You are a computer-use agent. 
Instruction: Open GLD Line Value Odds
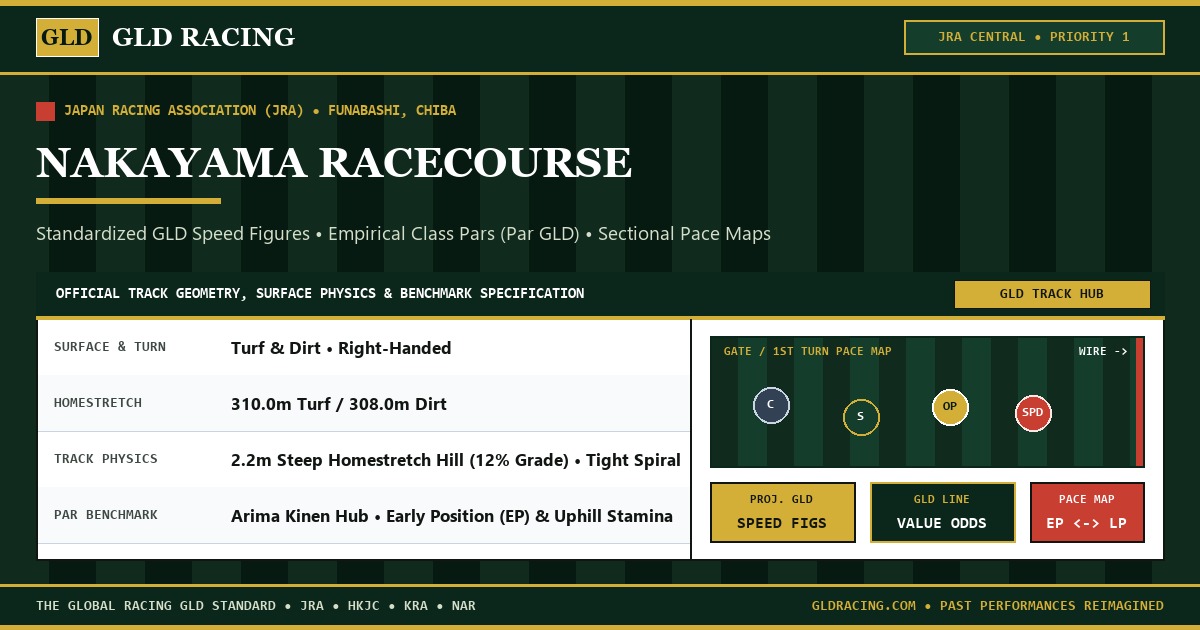(943, 512)
